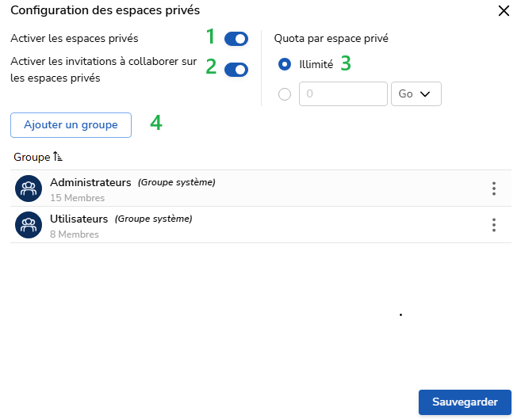Click the Sauvegarder button
521x419 pixels.
point(465,402)
